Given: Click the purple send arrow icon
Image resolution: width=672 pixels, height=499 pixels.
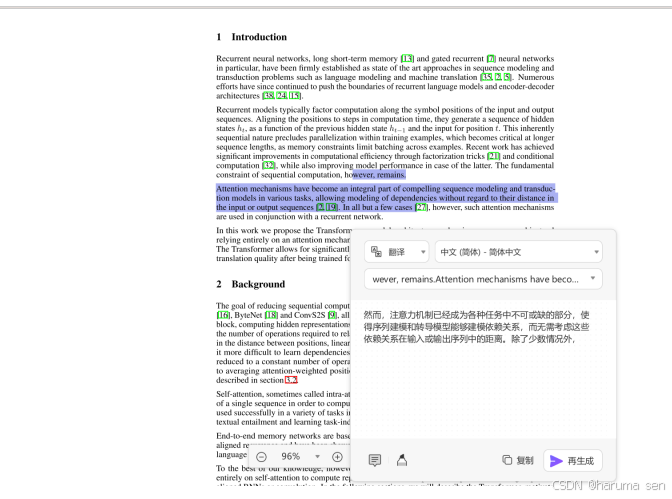Looking at the screenshot, I should click(556, 461).
